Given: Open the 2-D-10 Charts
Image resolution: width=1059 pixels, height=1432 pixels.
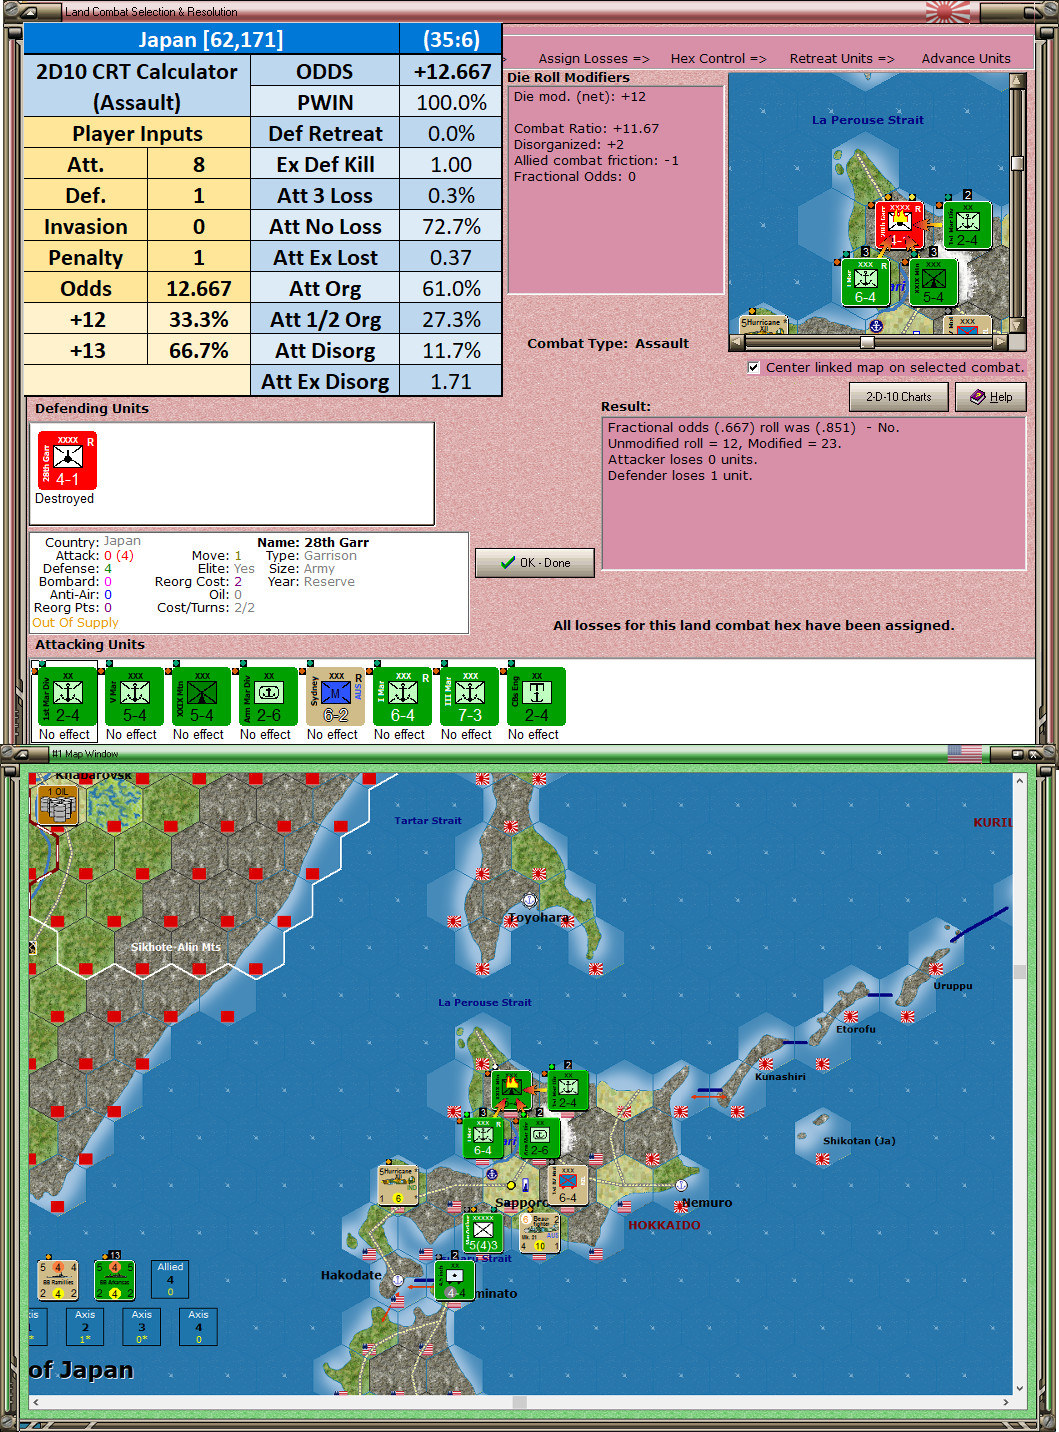Looking at the screenshot, I should pyautogui.click(x=899, y=397).
